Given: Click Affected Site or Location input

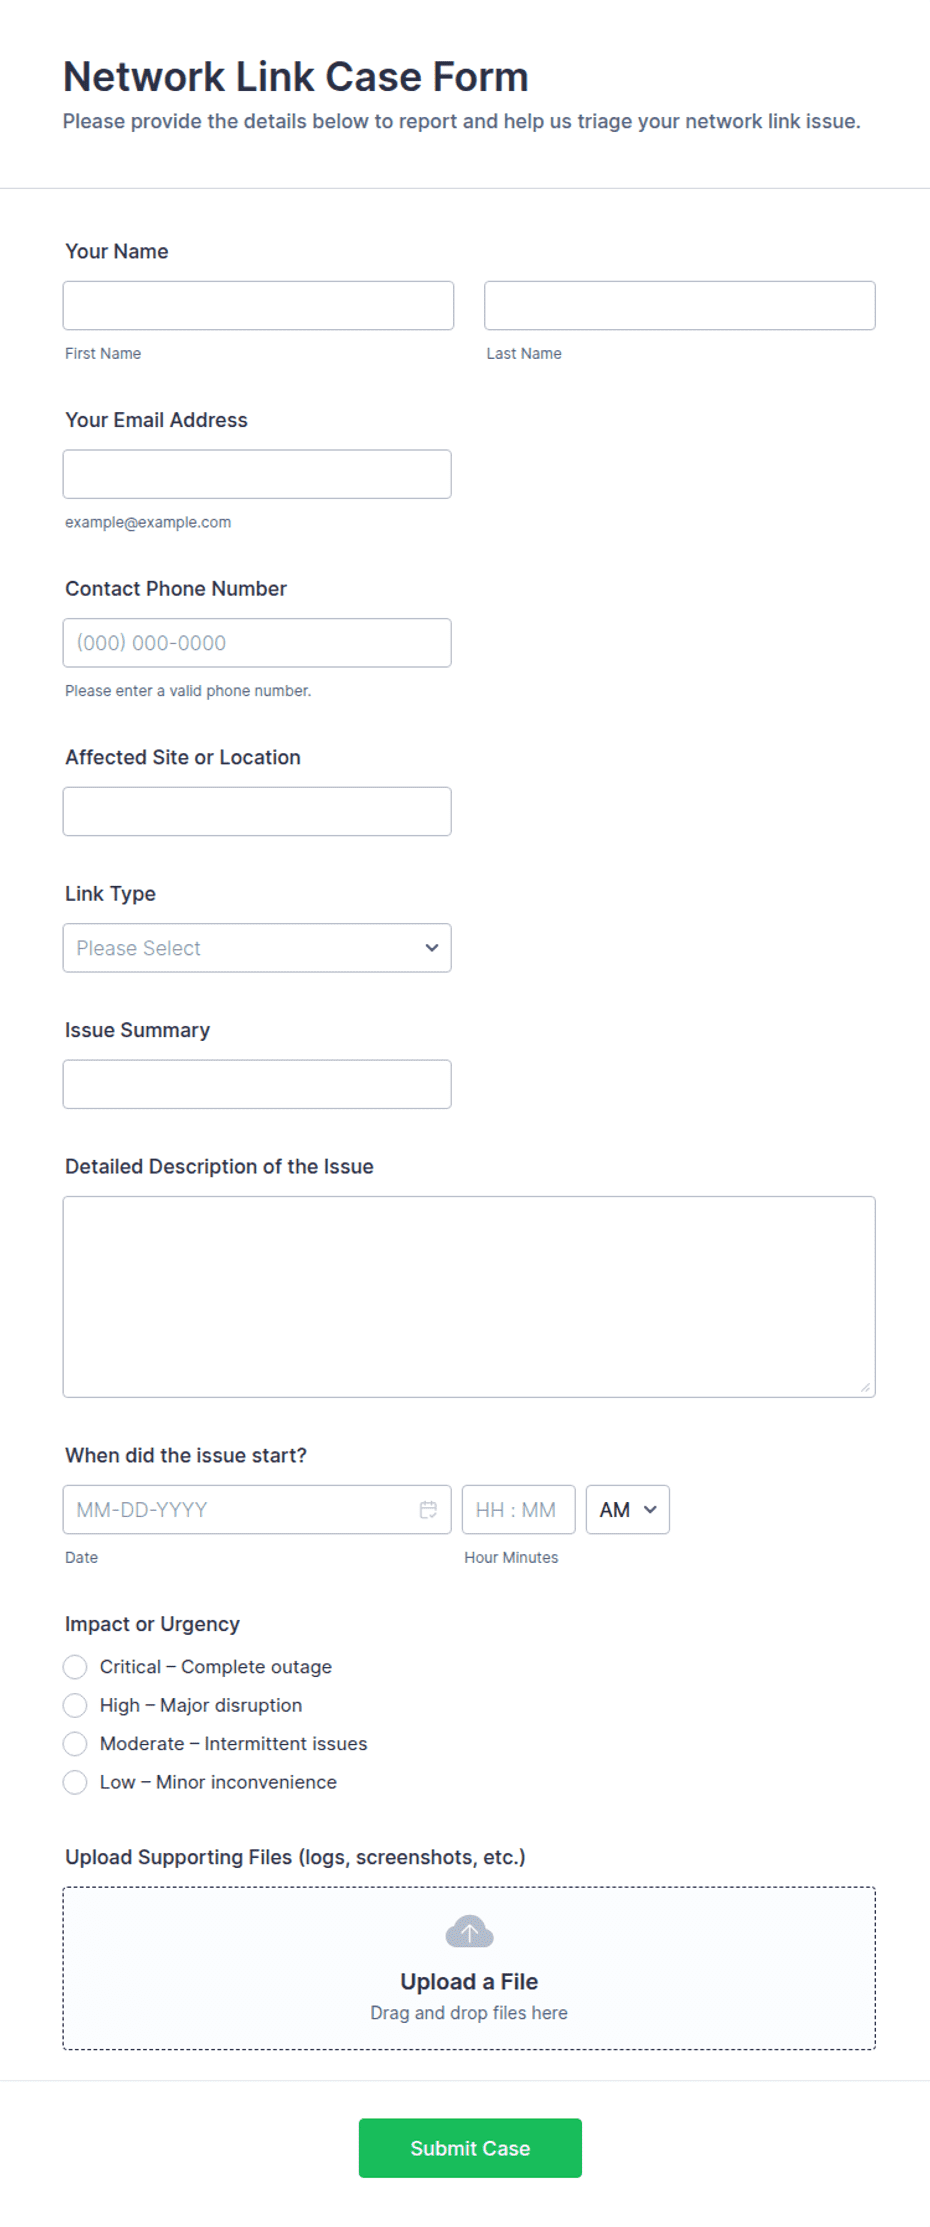Looking at the screenshot, I should click(x=257, y=811).
